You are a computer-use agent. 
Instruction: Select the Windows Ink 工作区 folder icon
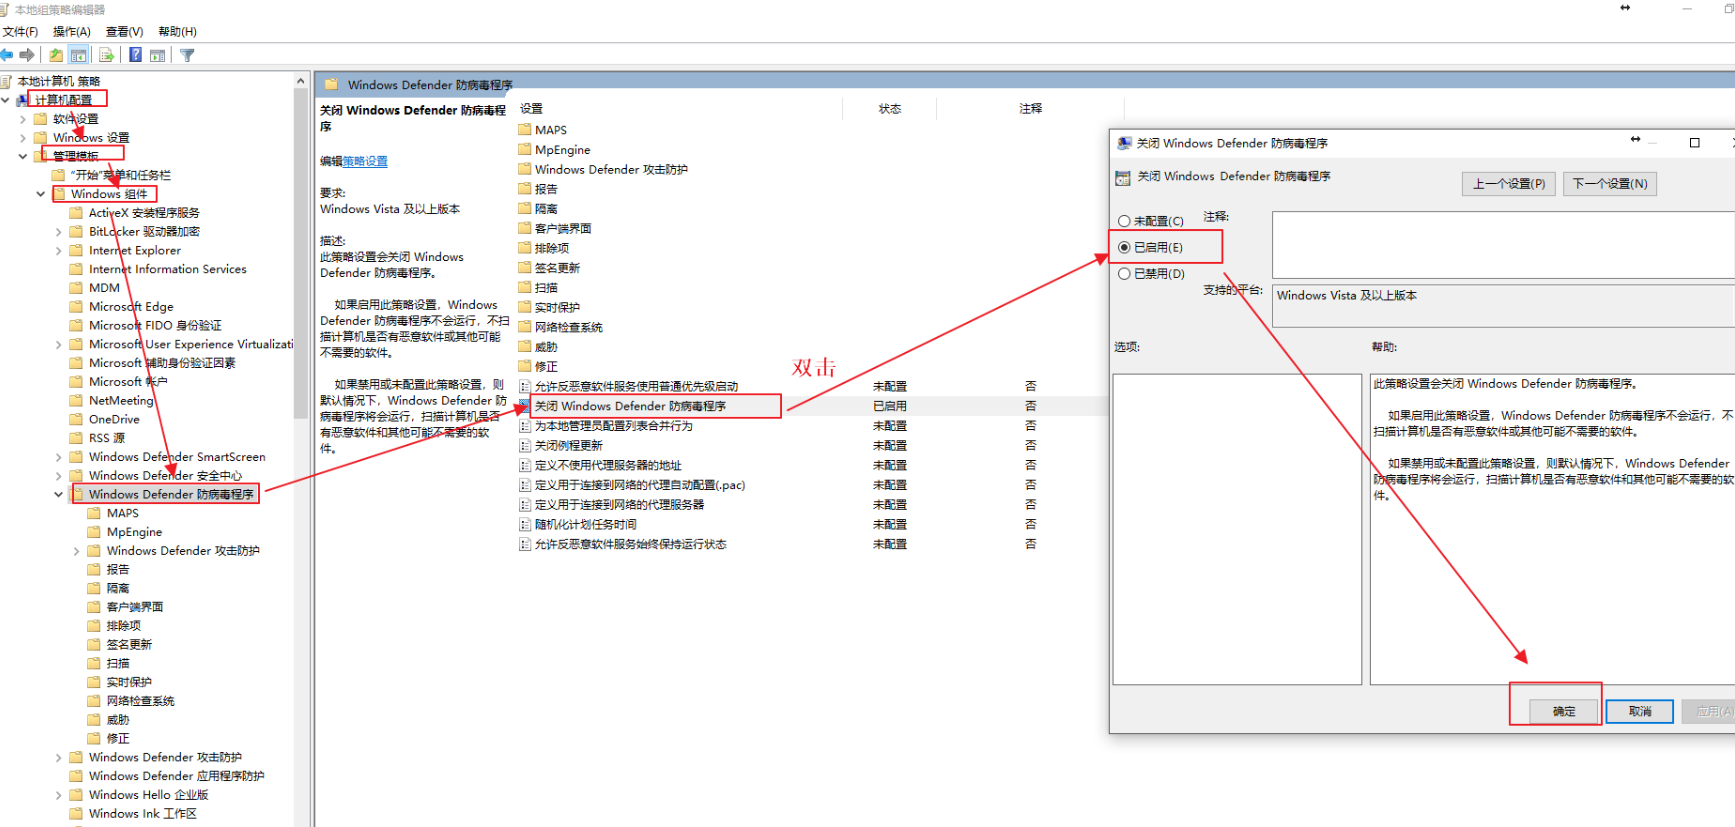click(76, 814)
